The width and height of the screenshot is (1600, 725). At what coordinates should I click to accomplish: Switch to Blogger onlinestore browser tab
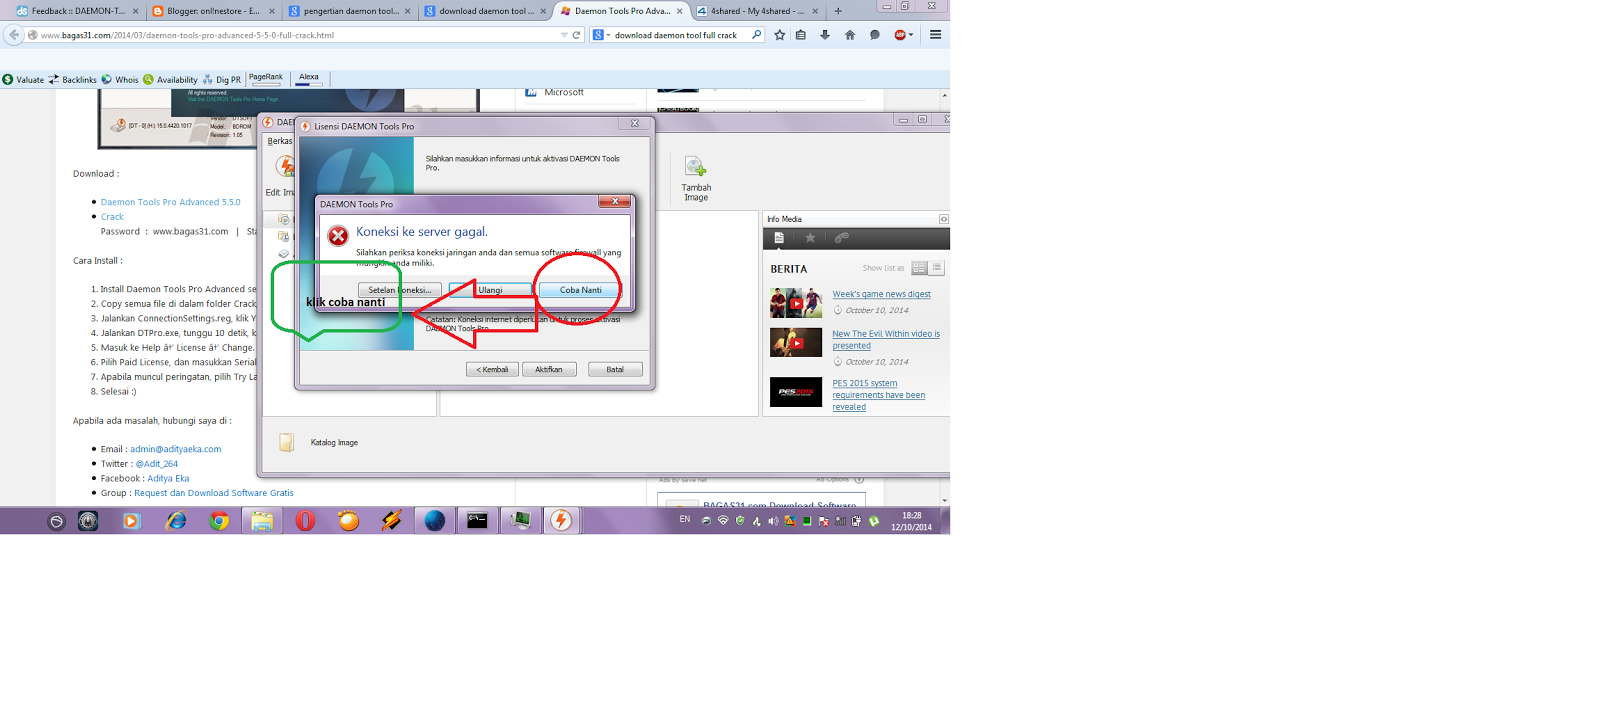[x=212, y=11]
